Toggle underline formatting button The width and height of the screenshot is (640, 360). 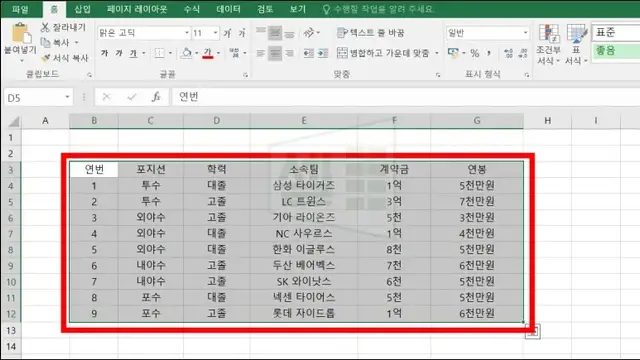(133, 53)
